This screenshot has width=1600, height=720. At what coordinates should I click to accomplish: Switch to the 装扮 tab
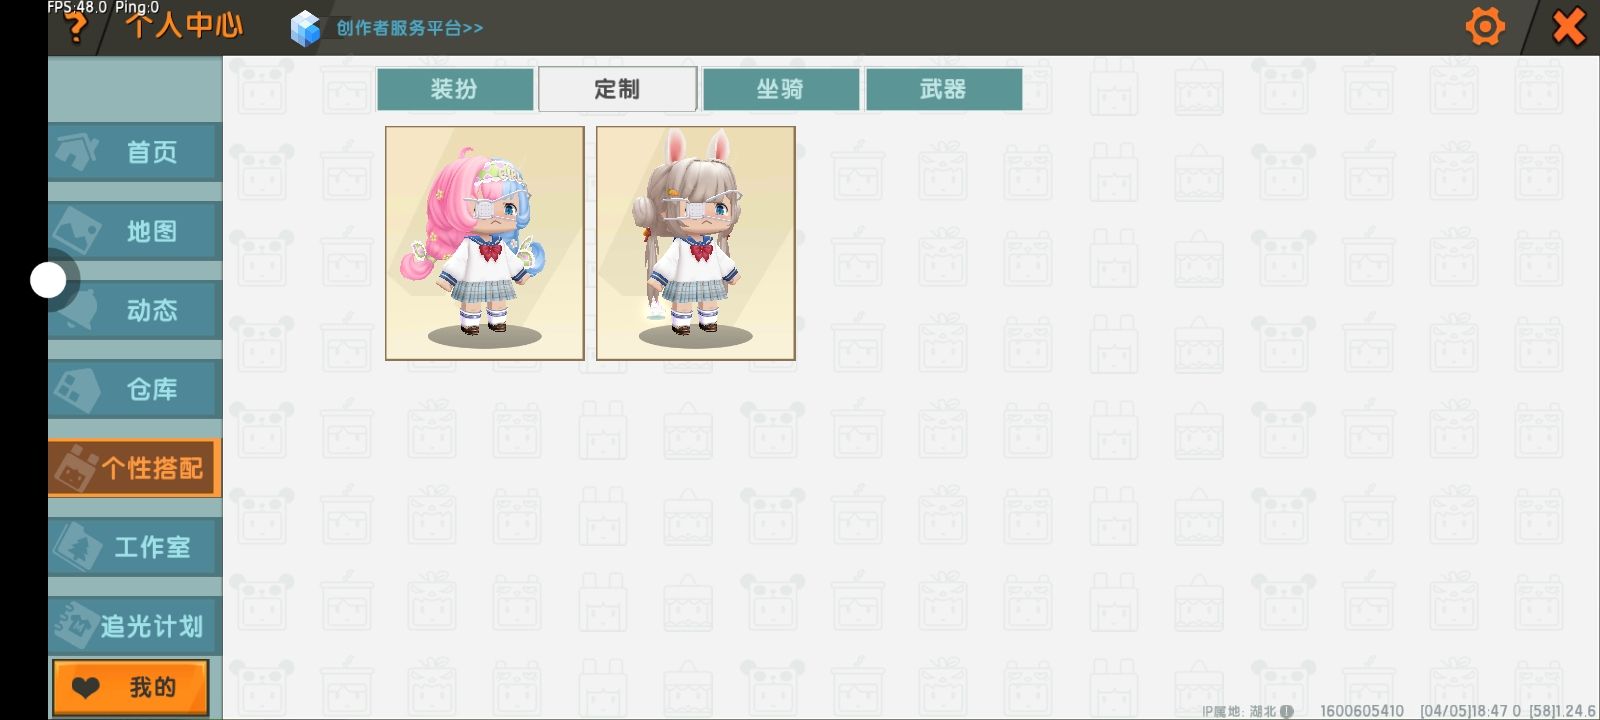[455, 89]
